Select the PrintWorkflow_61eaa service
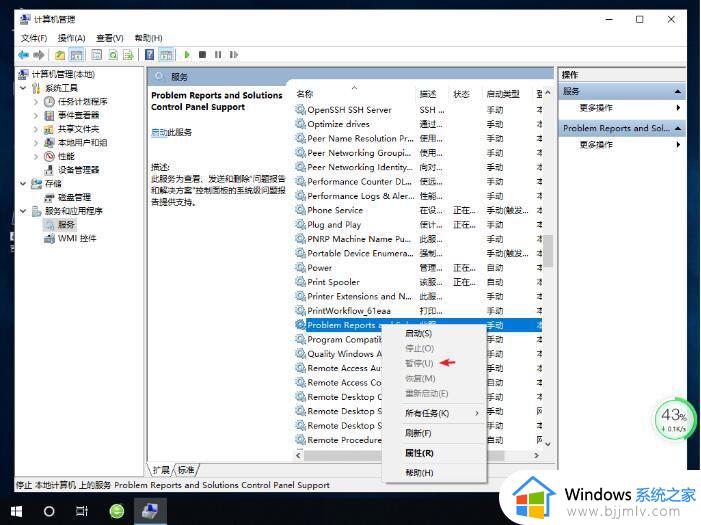The height and width of the screenshot is (525, 701). click(349, 311)
